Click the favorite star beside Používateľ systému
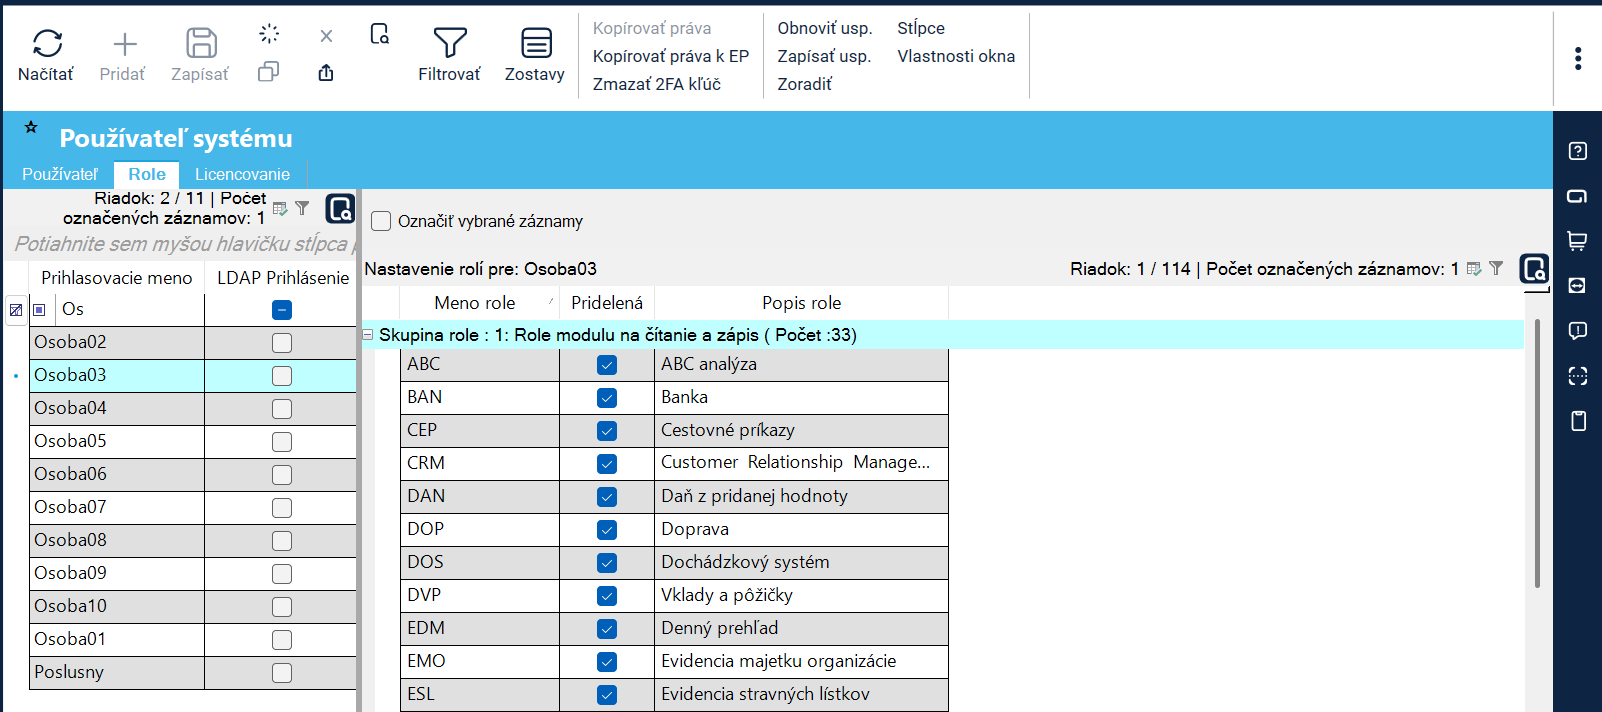 pyautogui.click(x=31, y=127)
